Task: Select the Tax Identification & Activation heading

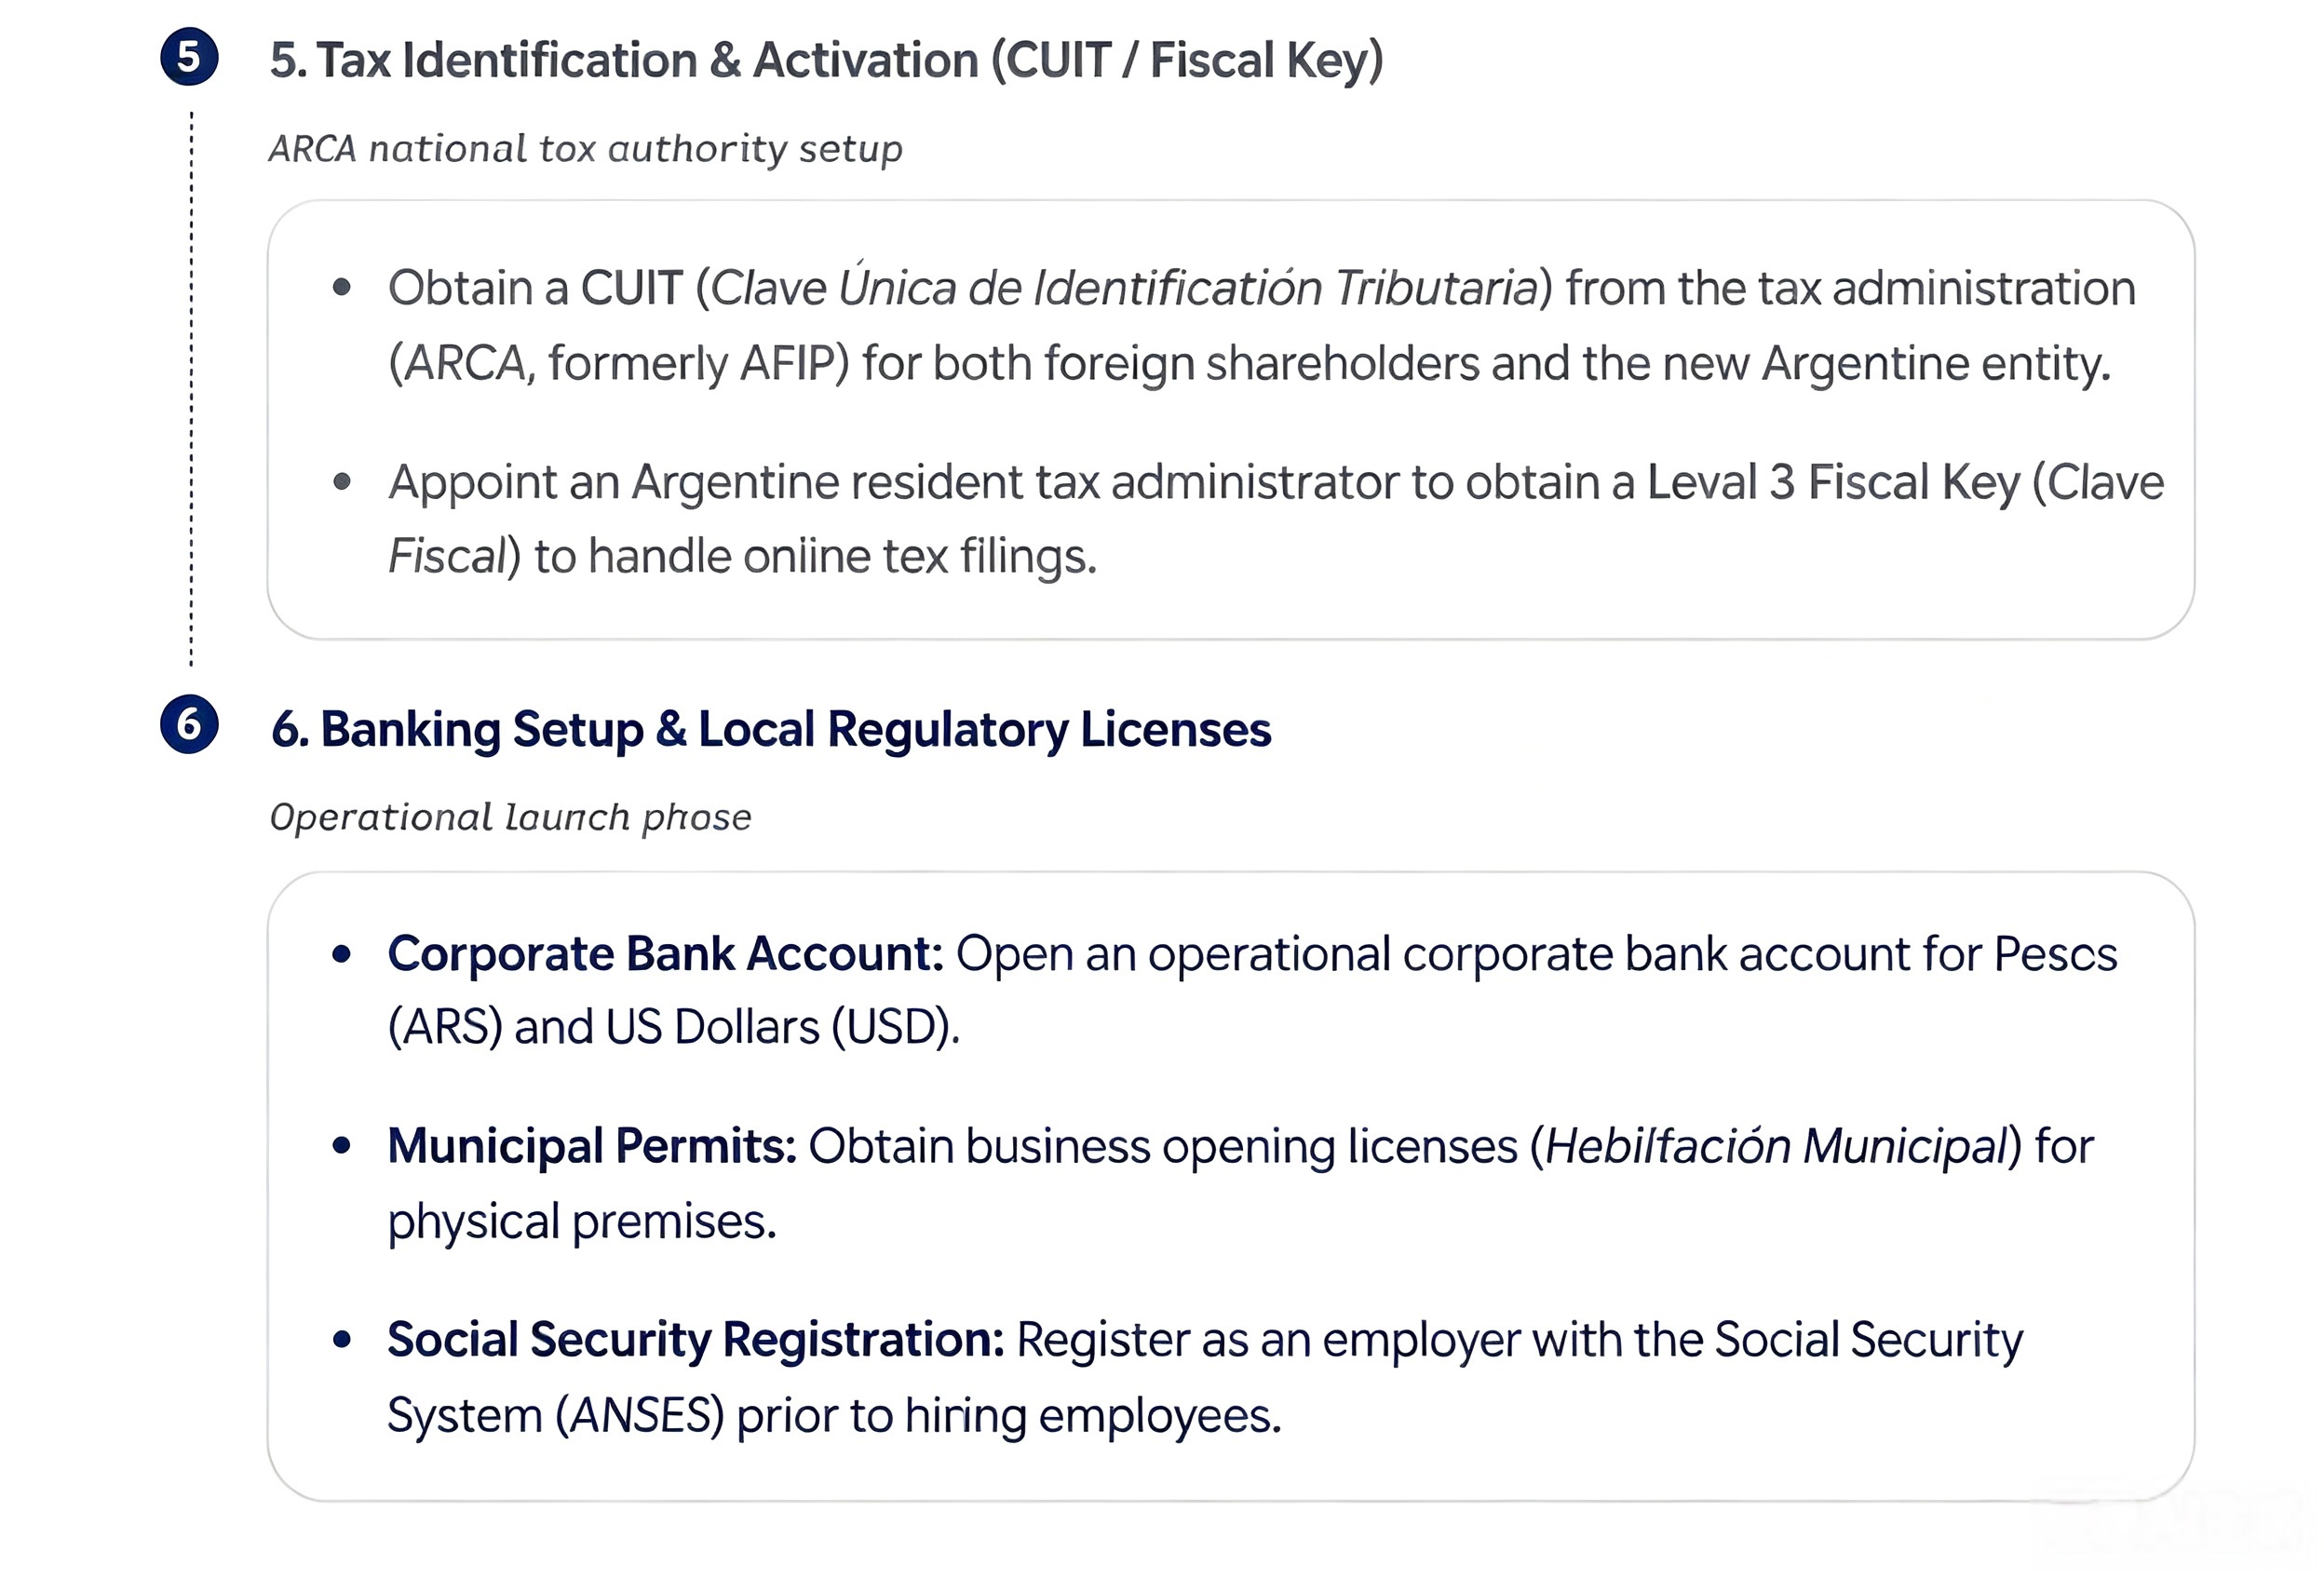Action: click(x=827, y=61)
